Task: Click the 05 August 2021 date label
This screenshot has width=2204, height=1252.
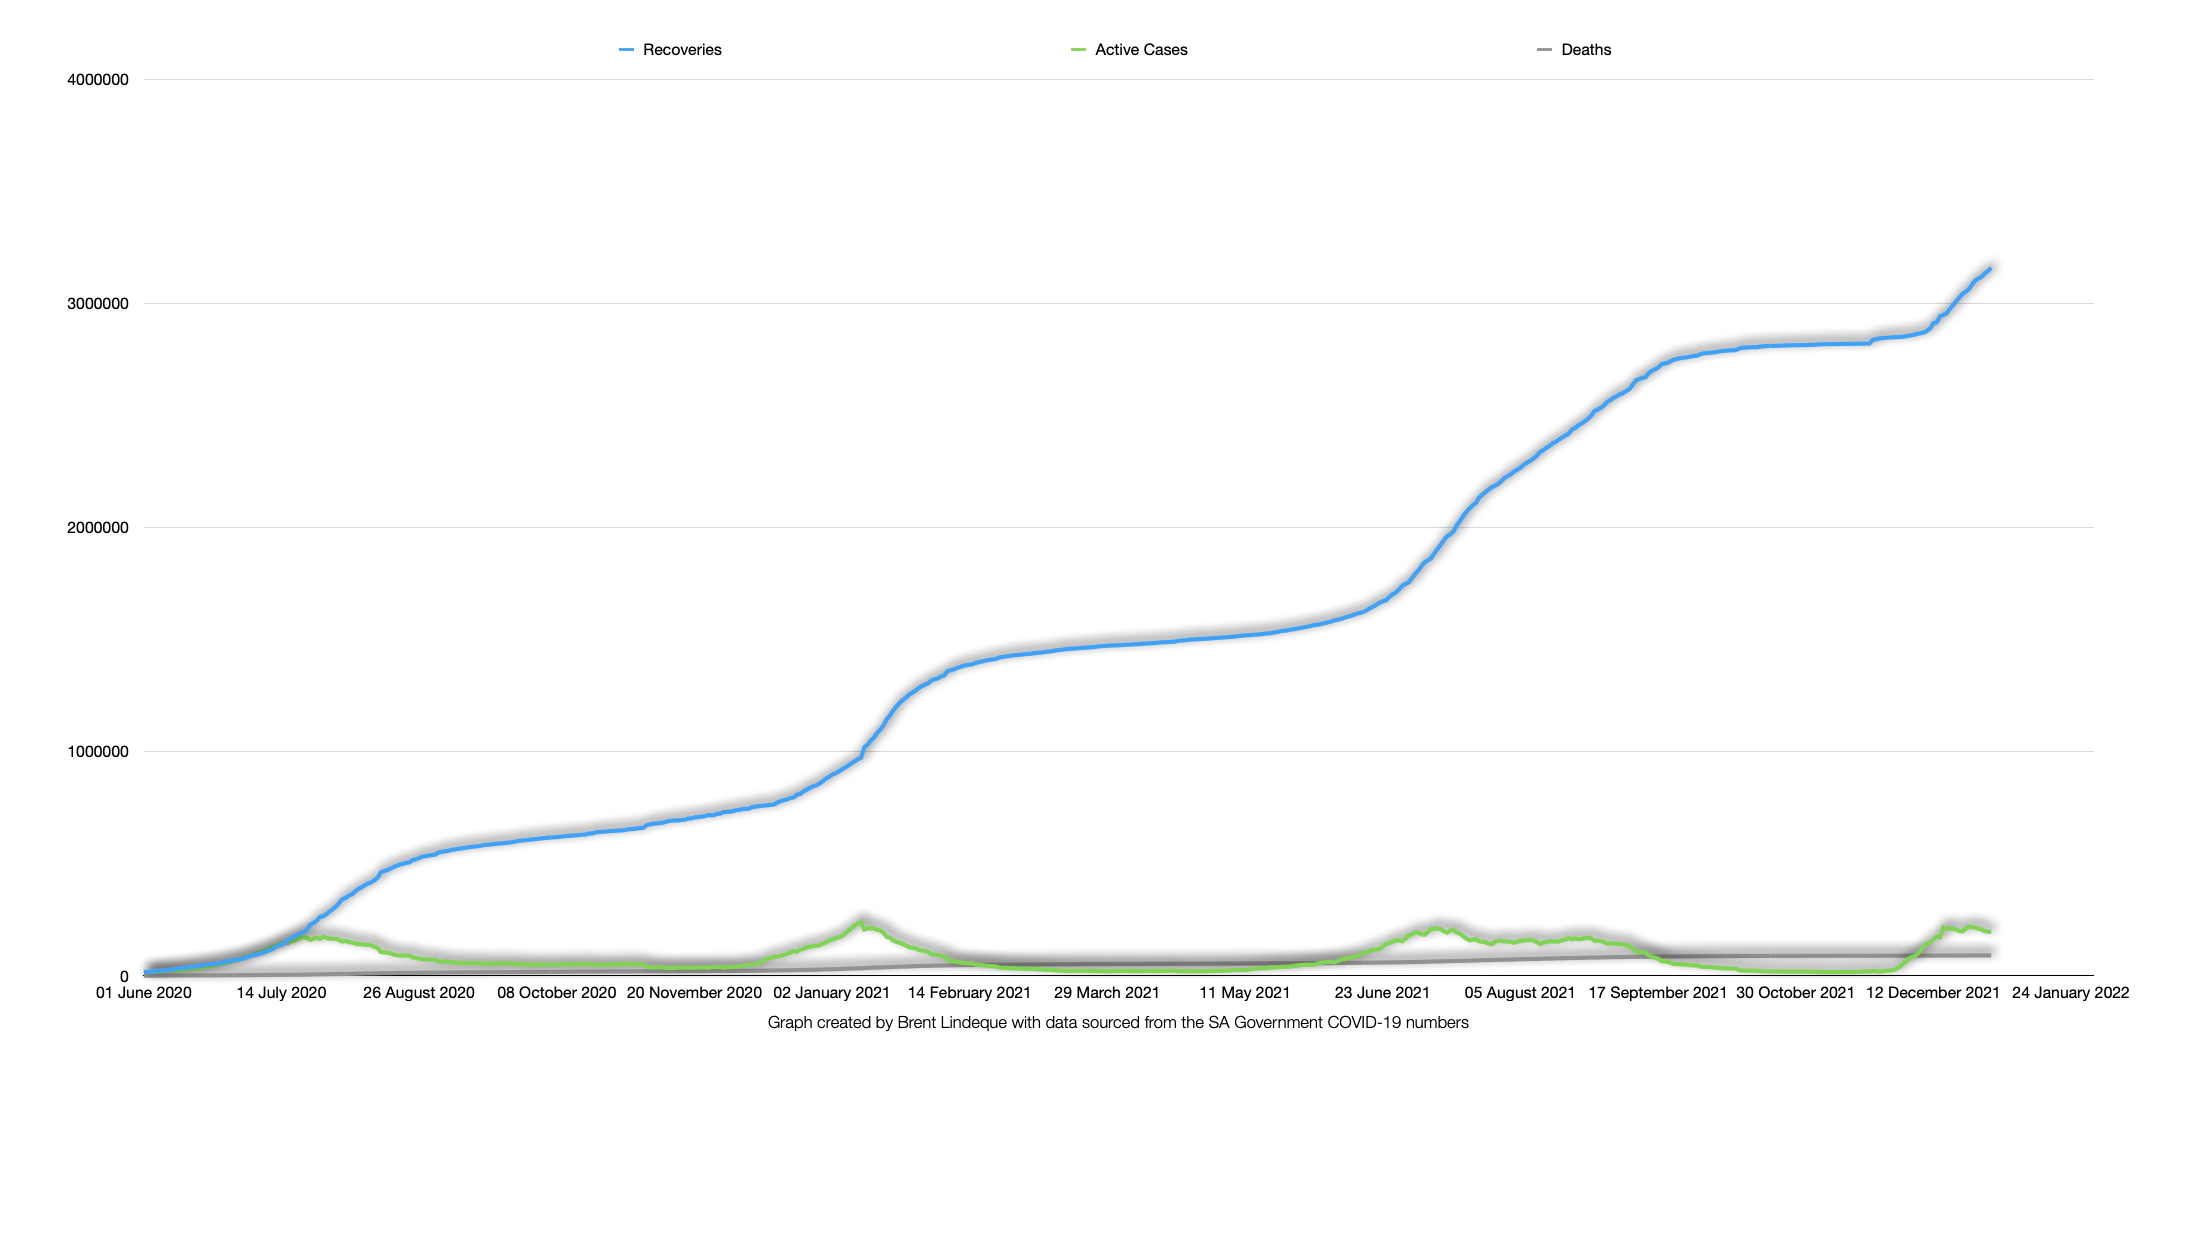Action: coord(1520,993)
